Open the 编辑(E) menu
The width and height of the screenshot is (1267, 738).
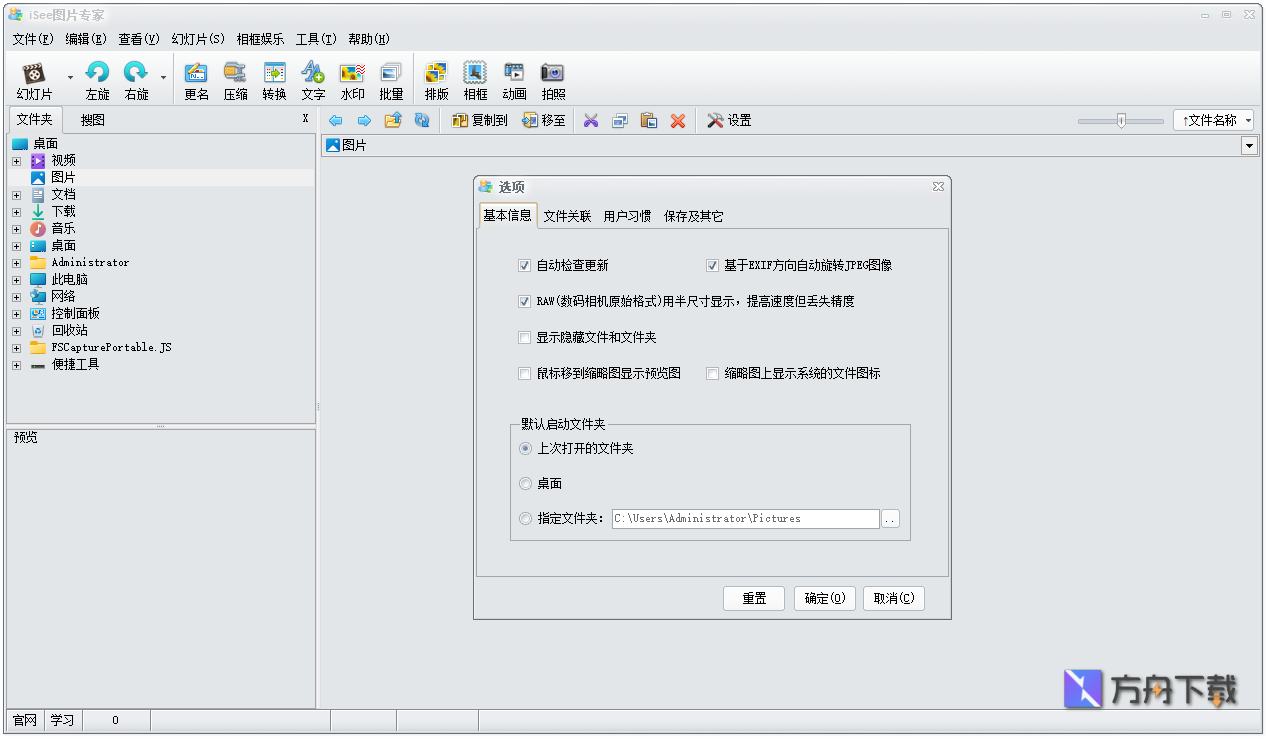86,39
